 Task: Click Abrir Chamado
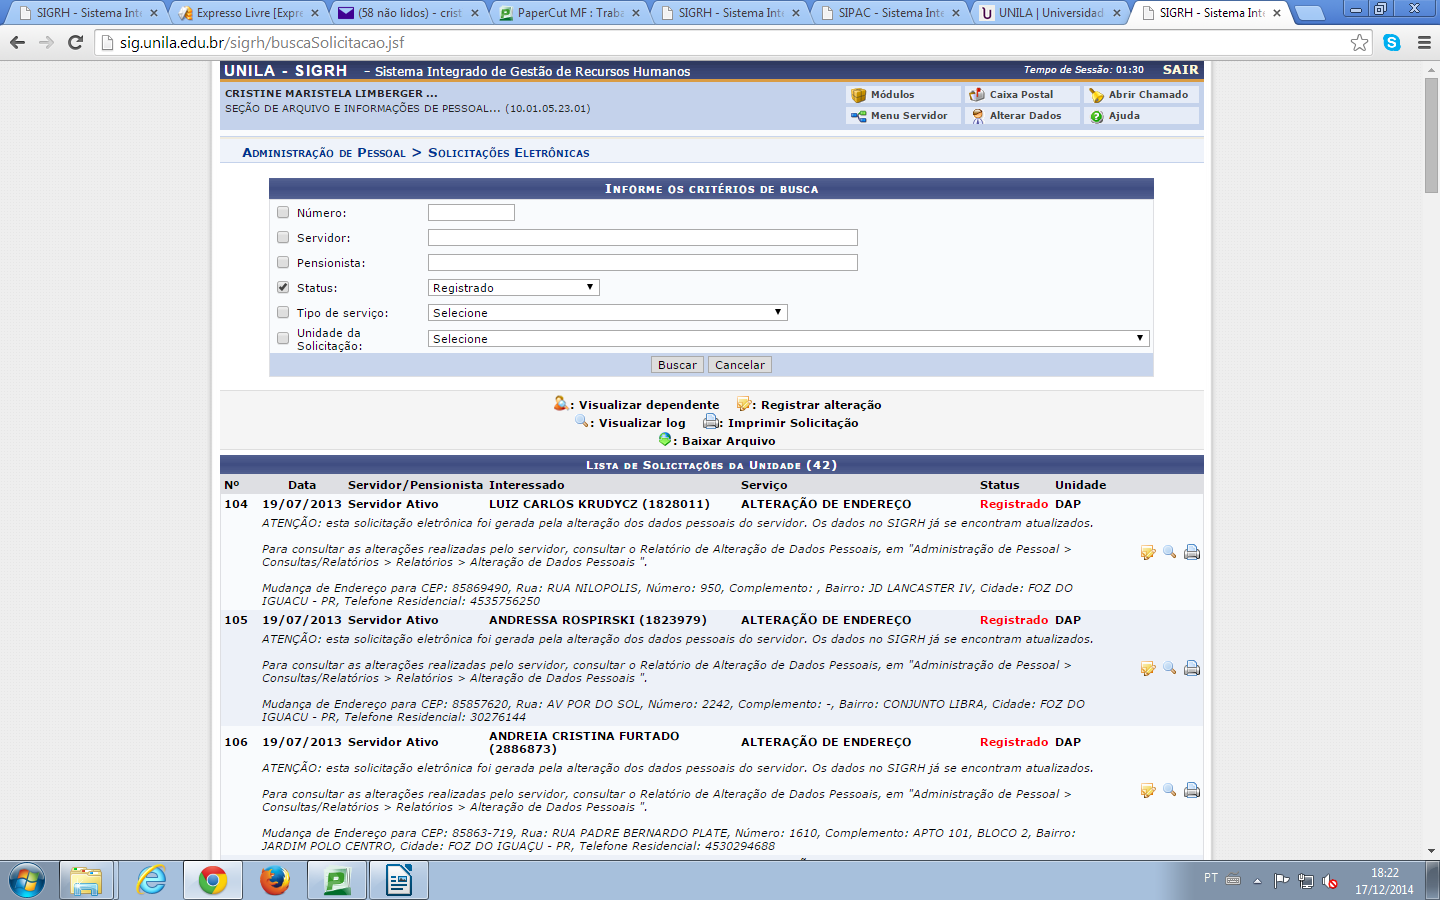[1142, 95]
